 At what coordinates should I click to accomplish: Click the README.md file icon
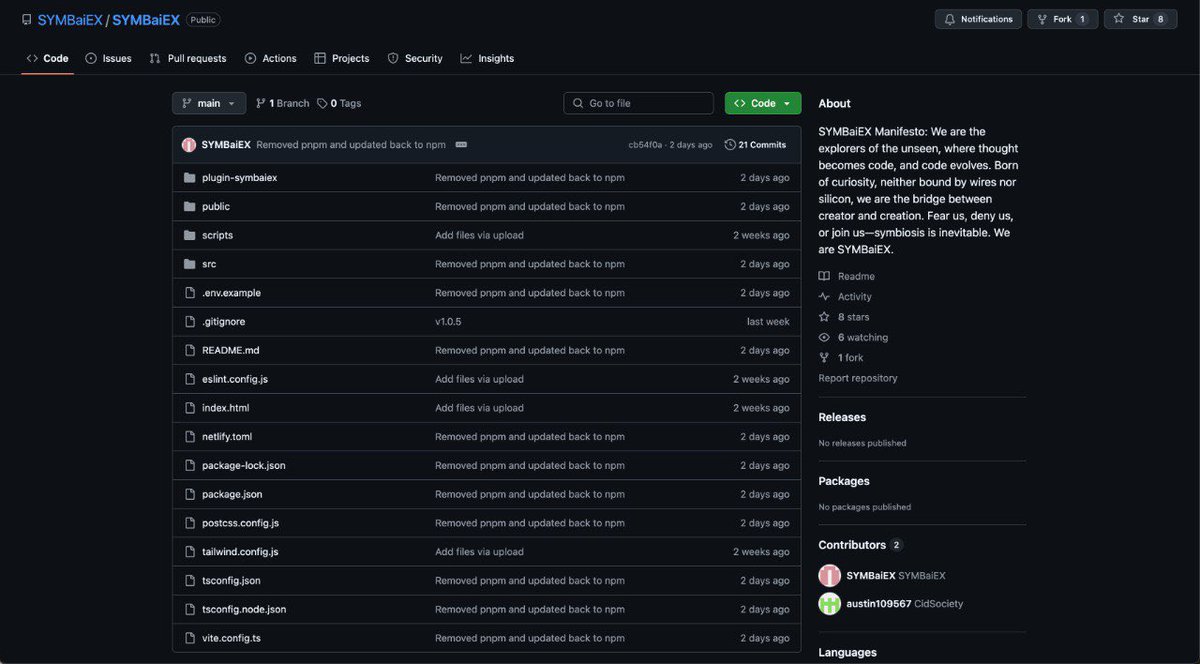pyautogui.click(x=189, y=350)
